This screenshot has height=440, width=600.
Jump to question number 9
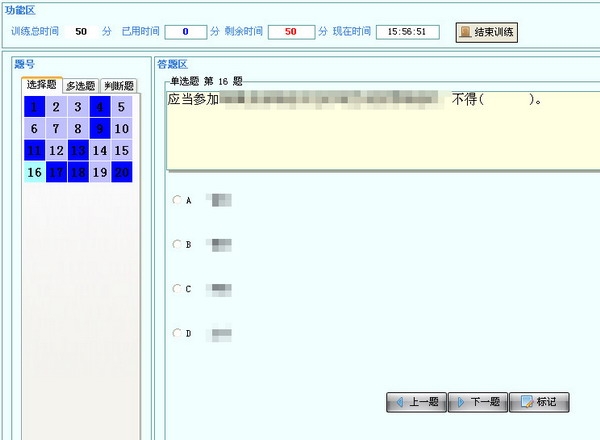click(100, 128)
